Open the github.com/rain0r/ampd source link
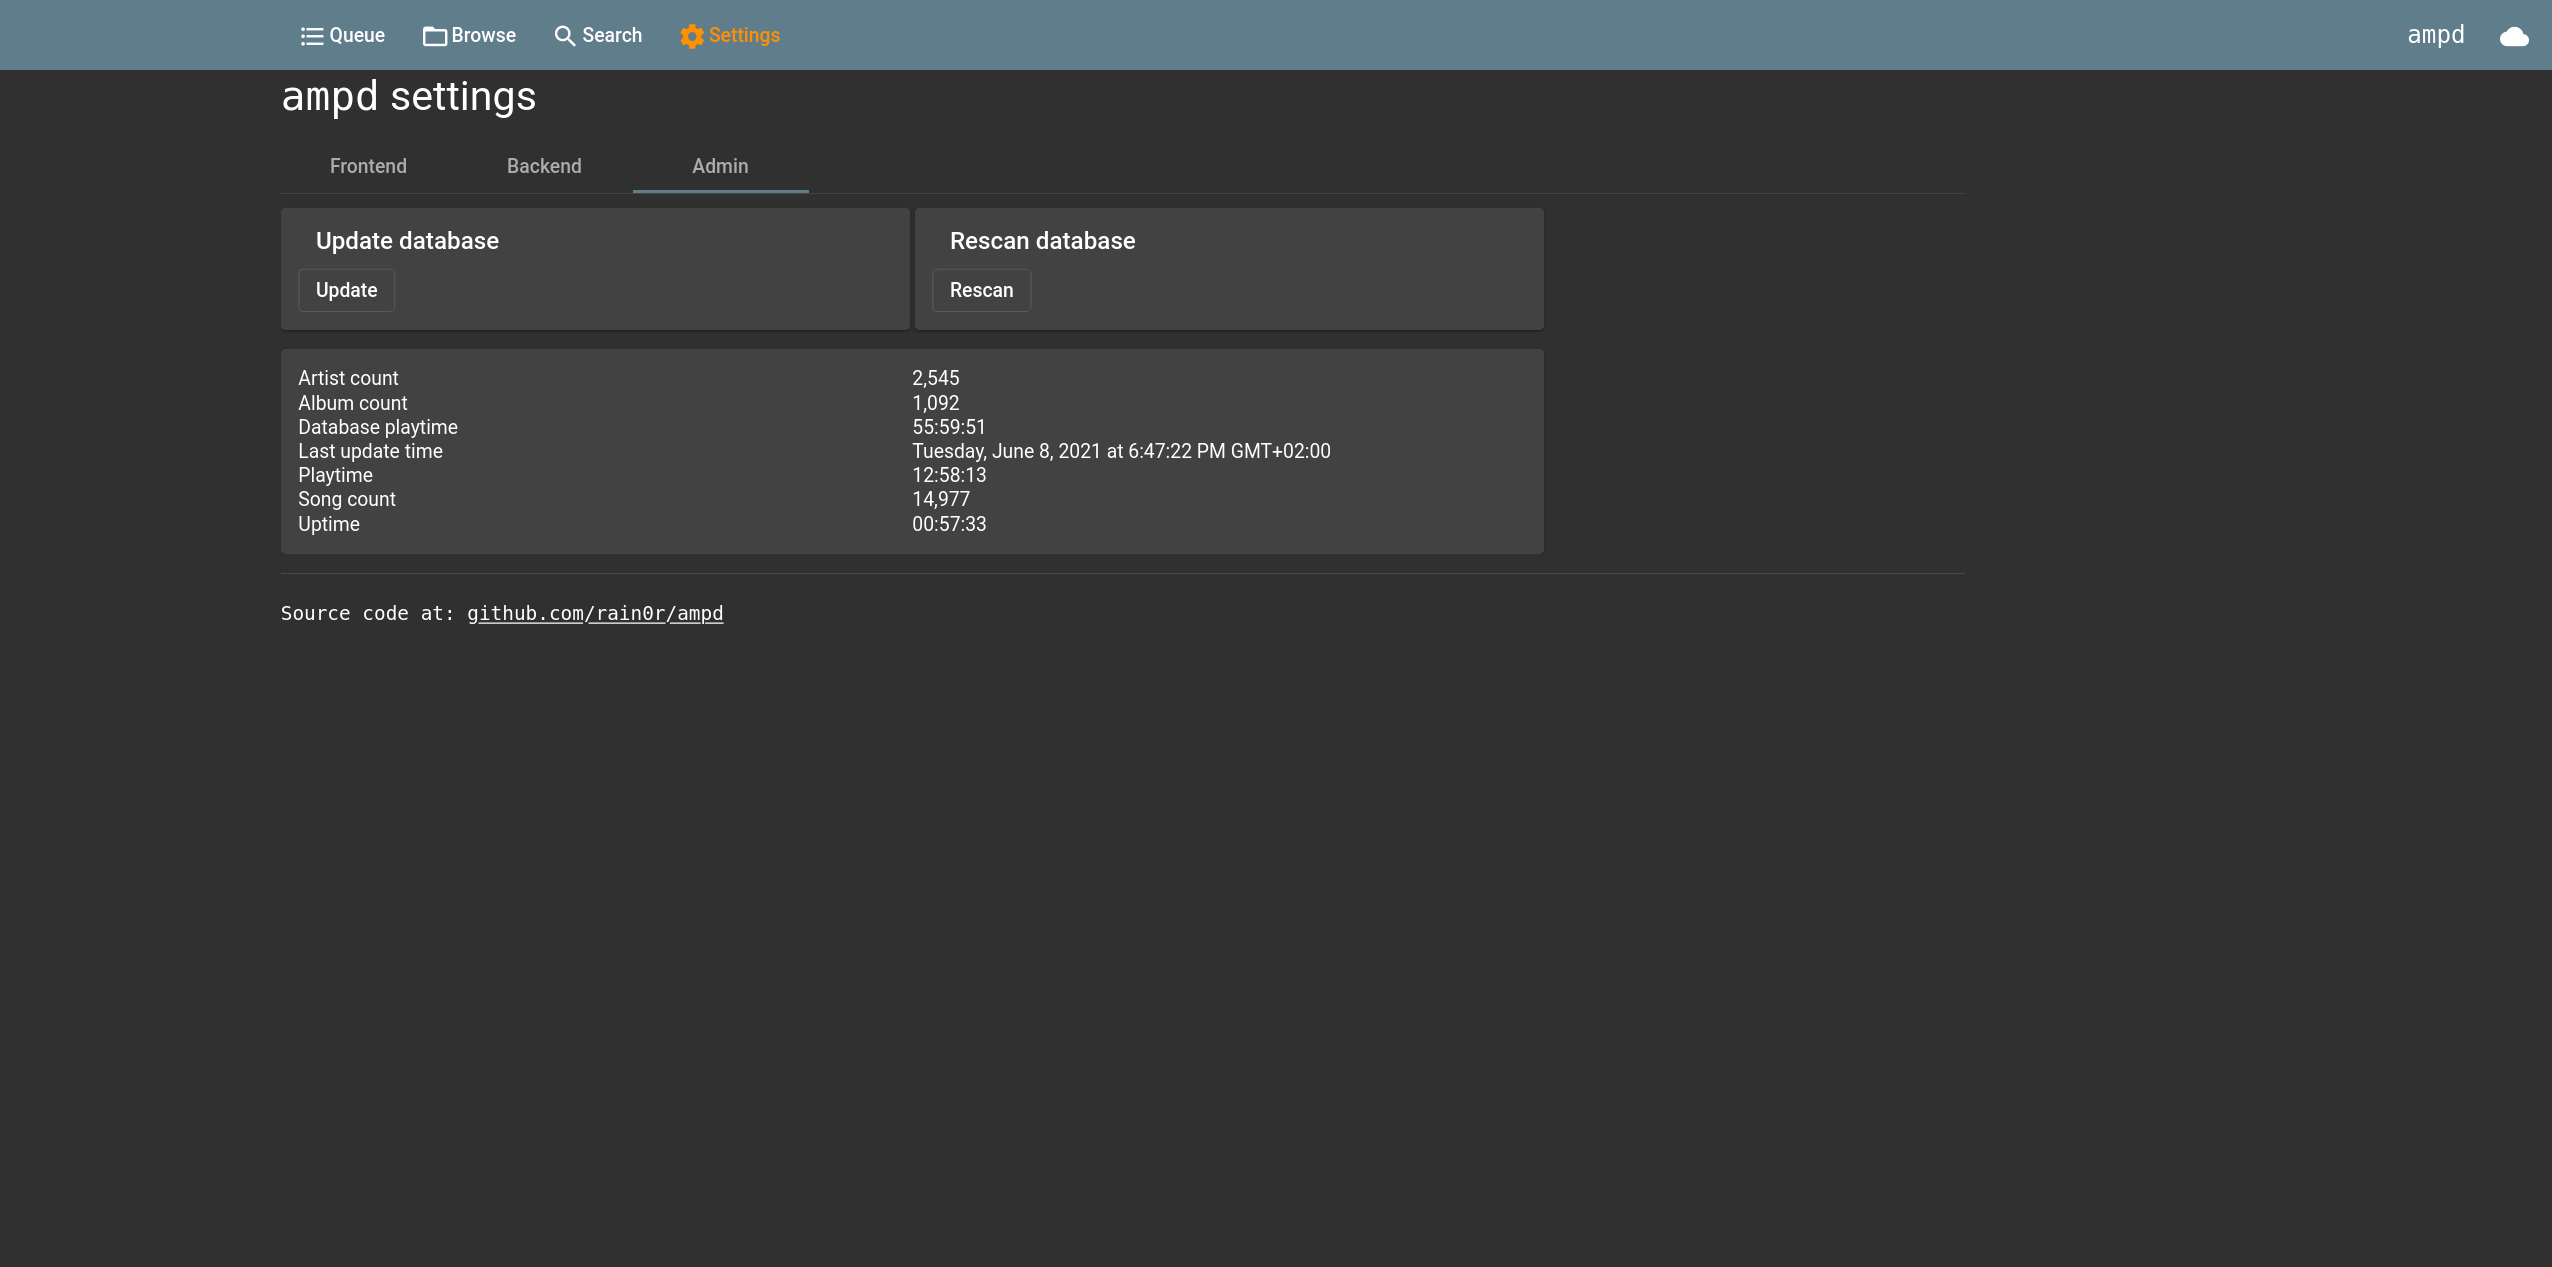This screenshot has width=2552, height=1267. click(x=595, y=613)
